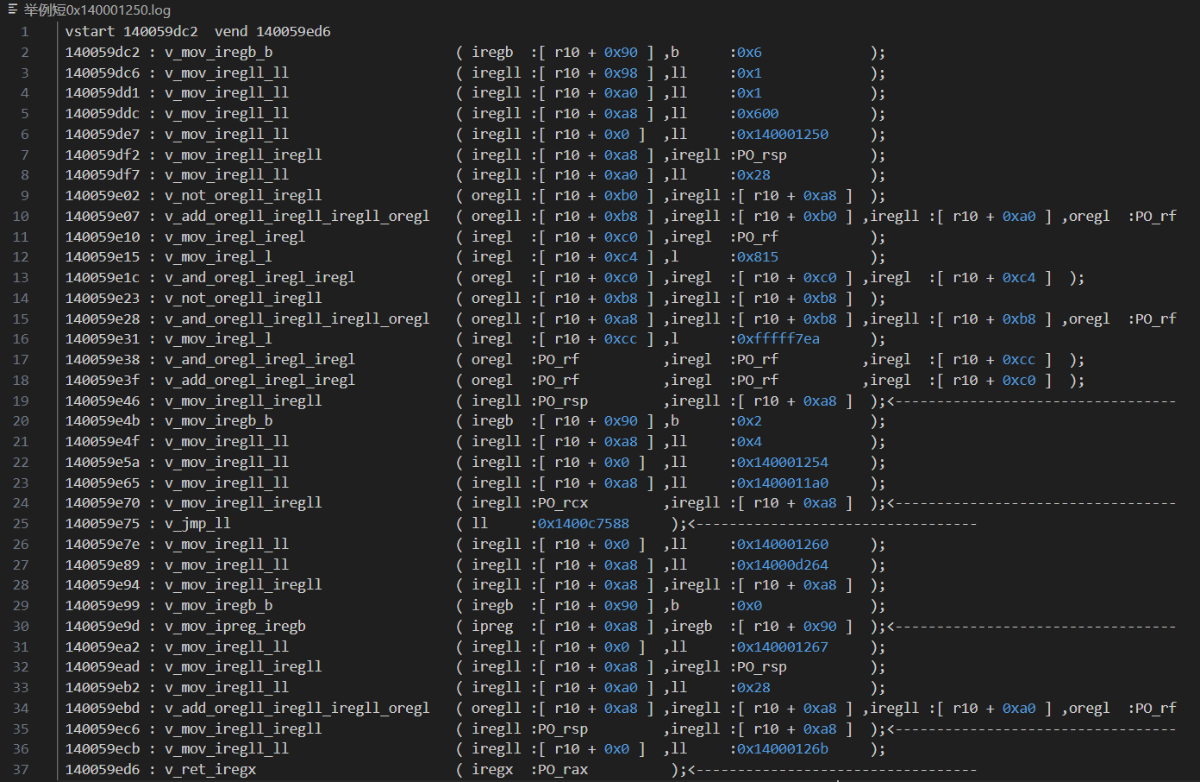This screenshot has height=782, width=1200.
Task: Click the value 0x14000126b on line 36
Action: (x=782, y=748)
